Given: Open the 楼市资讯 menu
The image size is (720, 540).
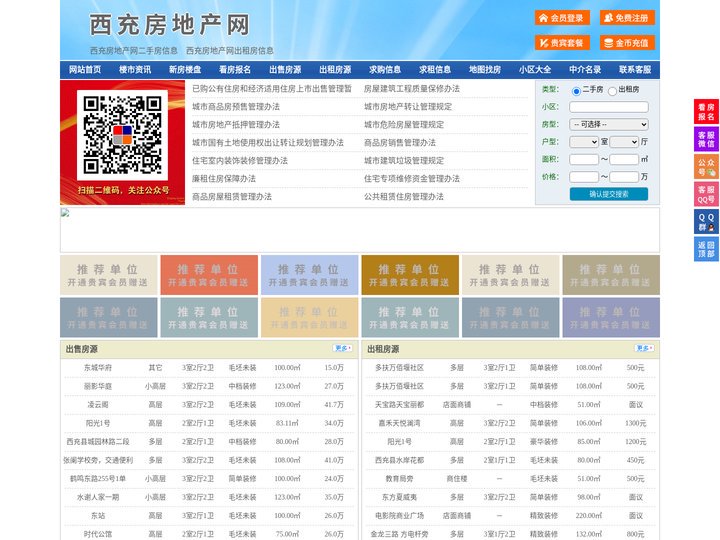Looking at the screenshot, I should click(135, 70).
